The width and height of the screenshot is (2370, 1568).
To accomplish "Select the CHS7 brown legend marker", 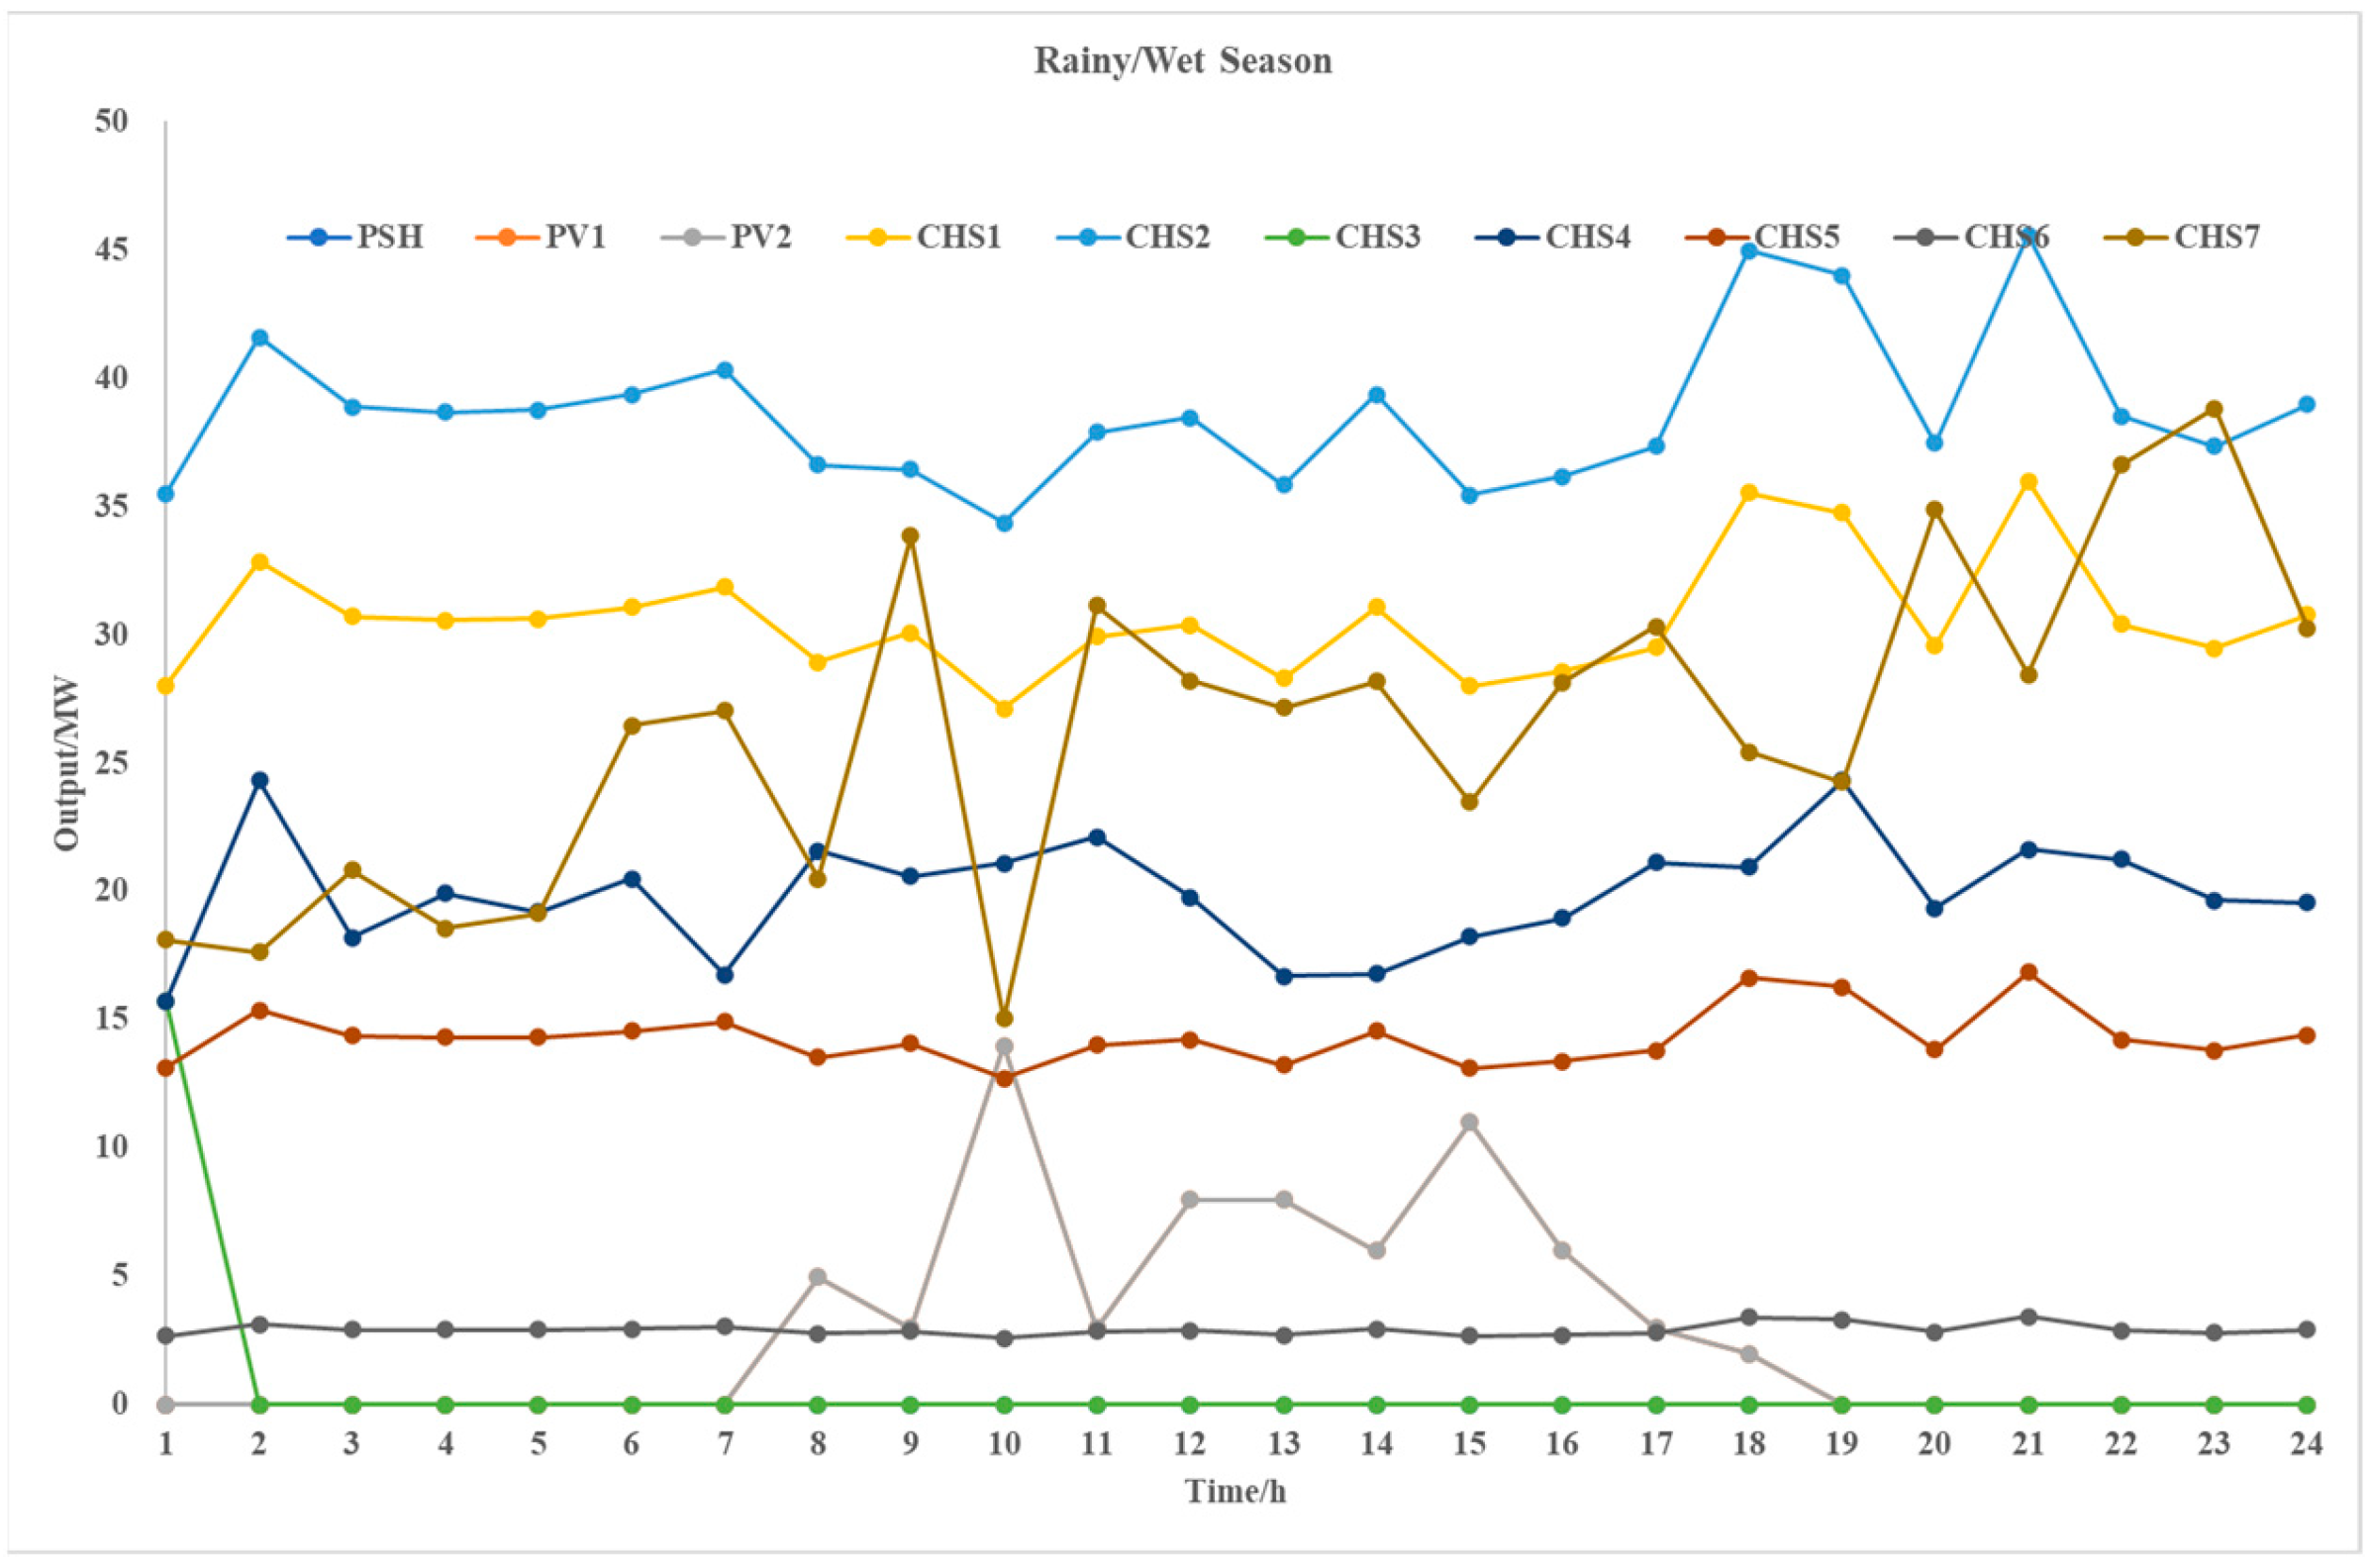I will tap(2133, 238).
